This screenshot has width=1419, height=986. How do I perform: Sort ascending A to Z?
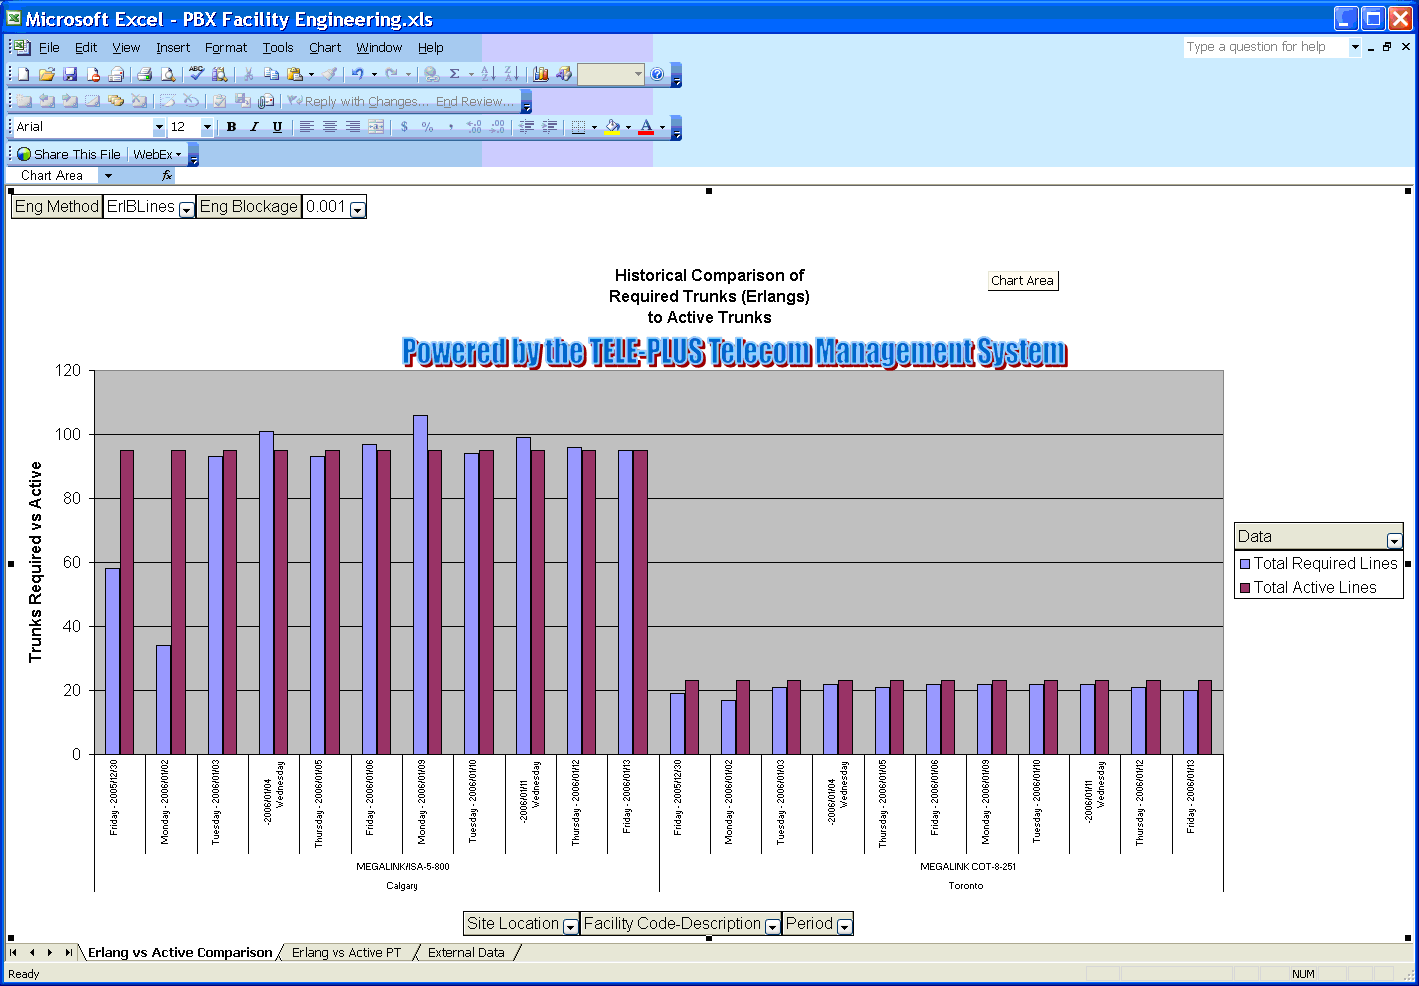click(x=488, y=74)
